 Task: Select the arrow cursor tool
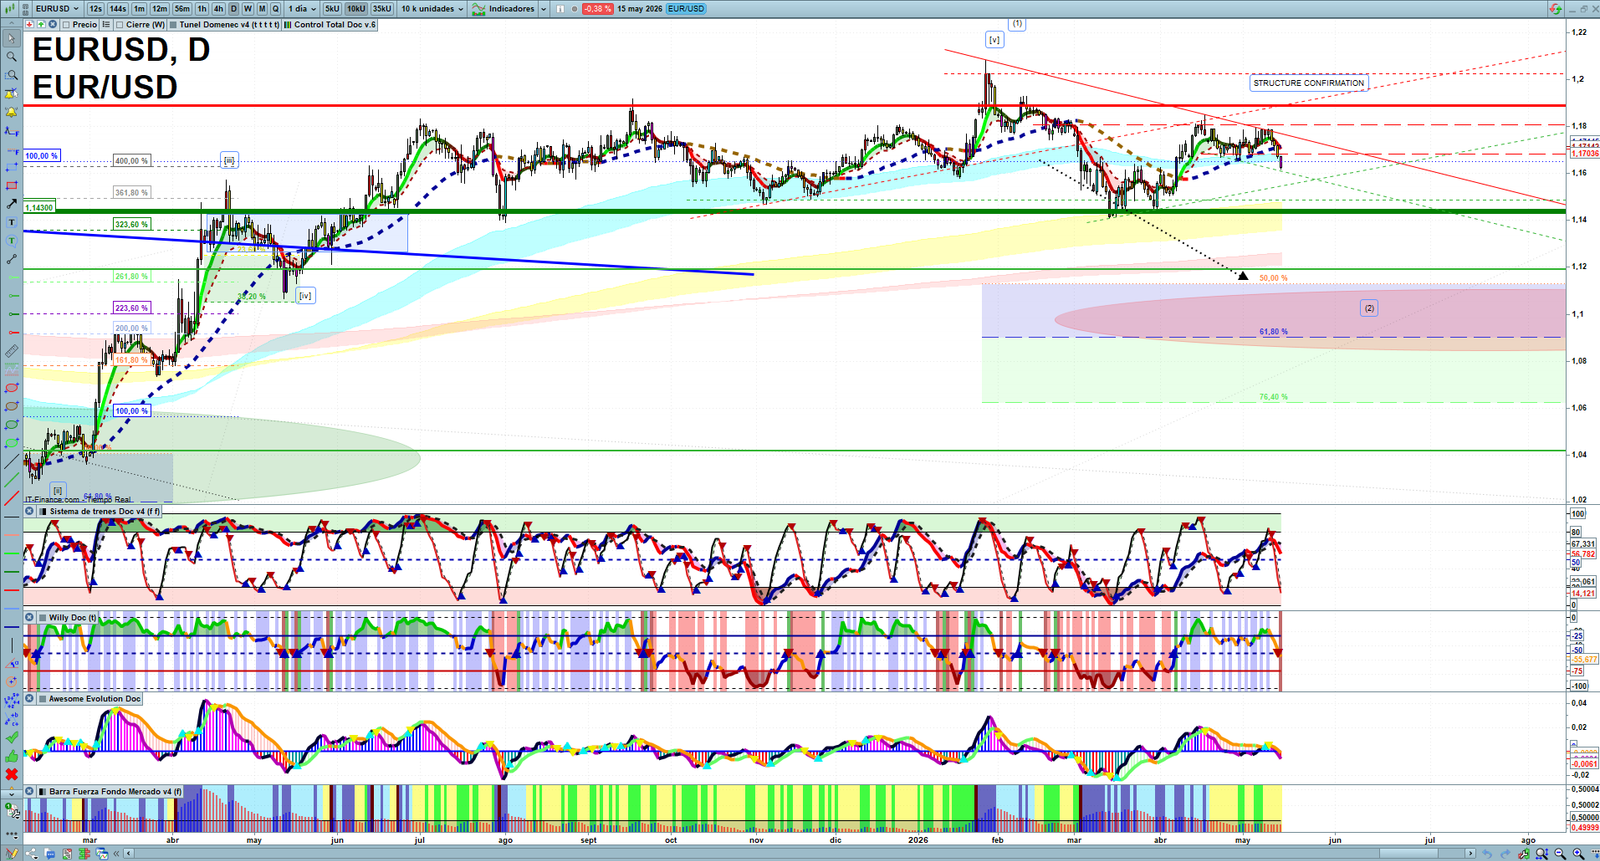(11, 37)
